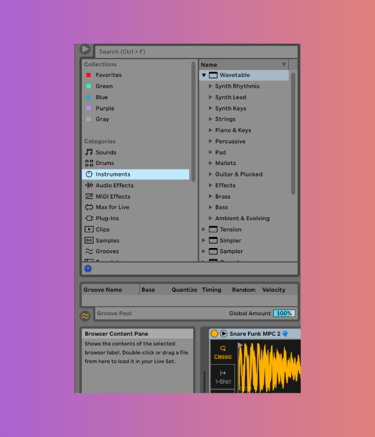Select the Pad folder row
Screen dimensions: 375x437
[x=245, y=152]
